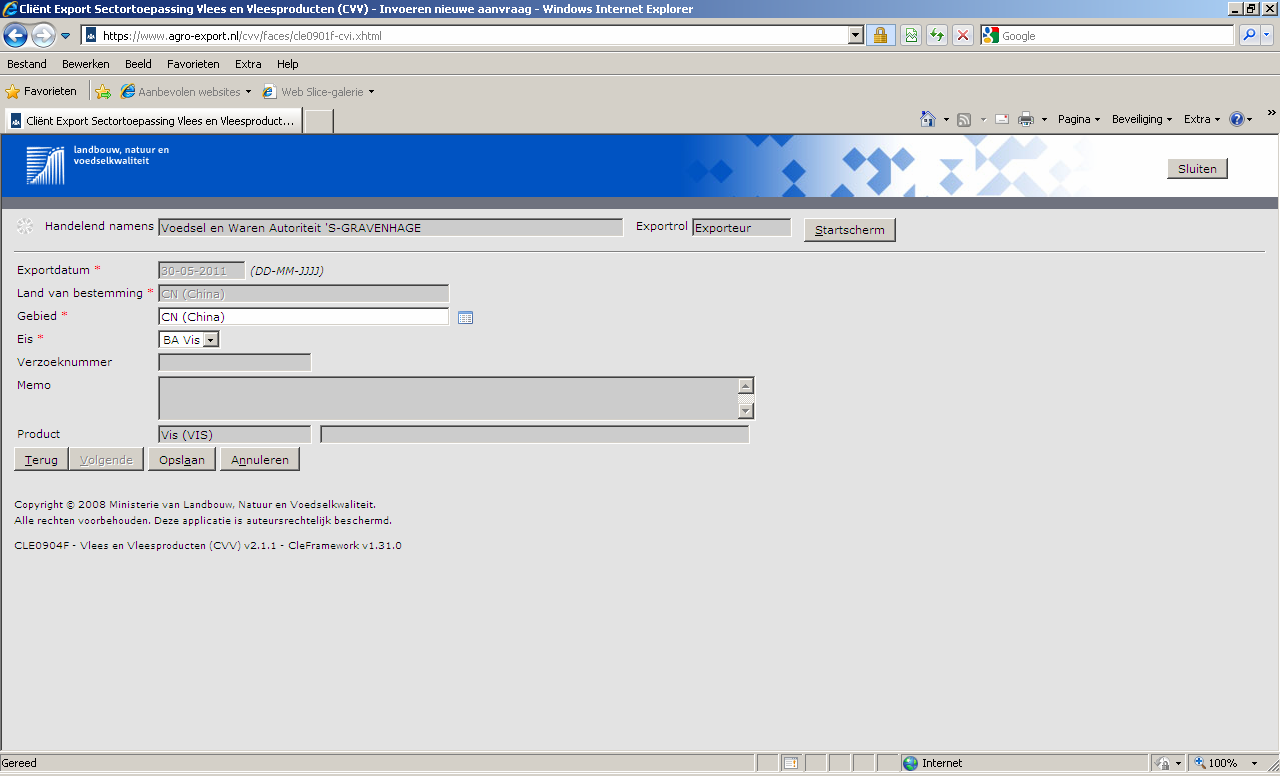
Task: Open Web Slice-galerie dropdown
Action: click(x=318, y=91)
